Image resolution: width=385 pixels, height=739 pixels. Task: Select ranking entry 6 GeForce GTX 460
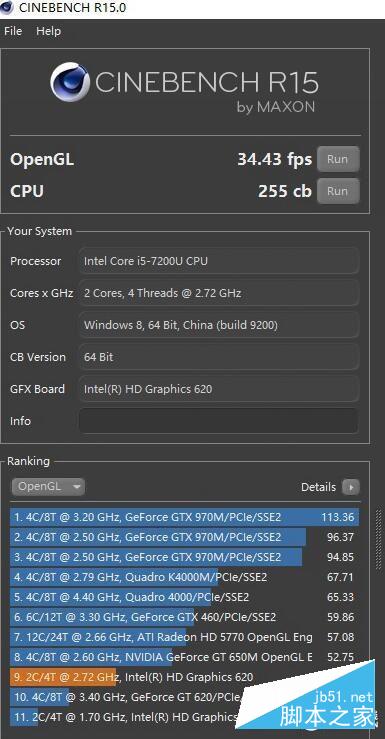[x=184, y=617]
